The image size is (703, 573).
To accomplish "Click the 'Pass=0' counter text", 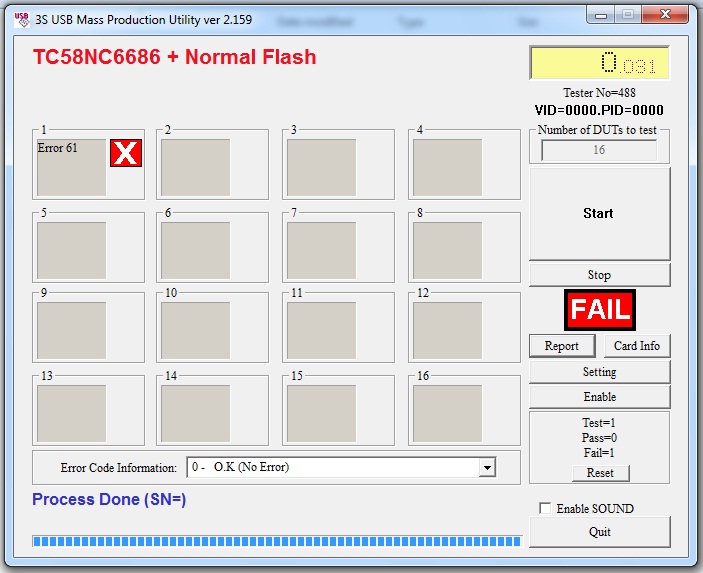I will (x=599, y=438).
